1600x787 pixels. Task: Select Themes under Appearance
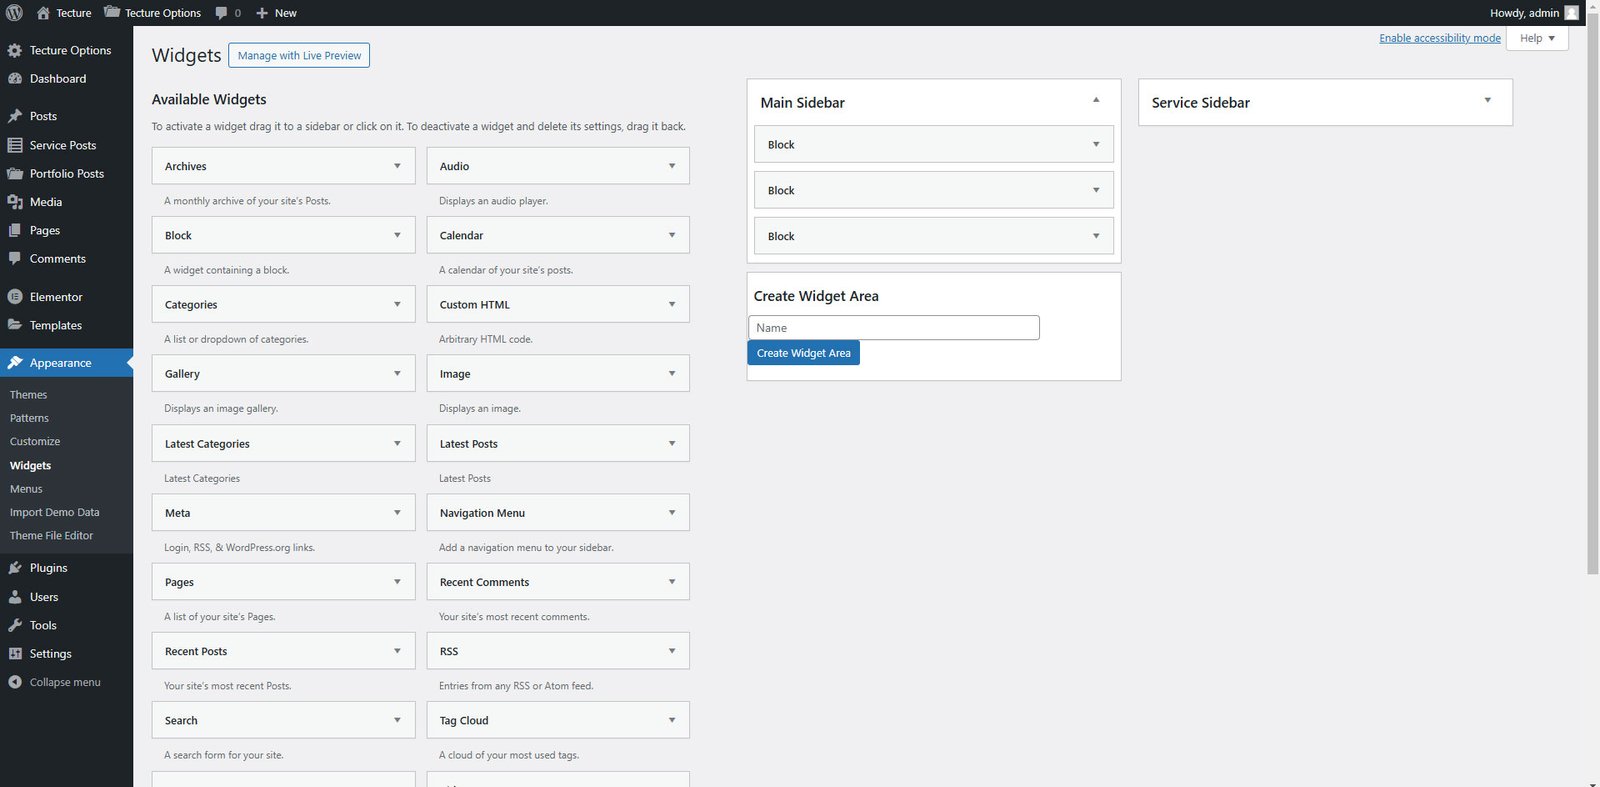[28, 395]
